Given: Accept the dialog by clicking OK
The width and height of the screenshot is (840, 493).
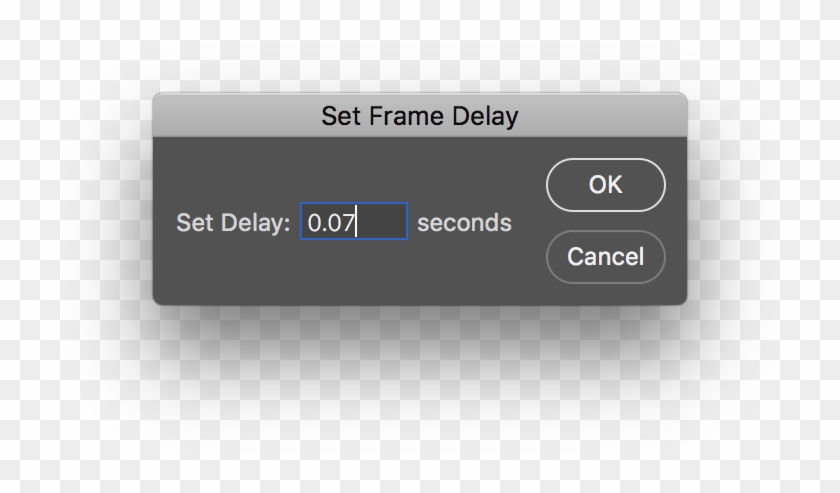Looking at the screenshot, I should 605,185.
